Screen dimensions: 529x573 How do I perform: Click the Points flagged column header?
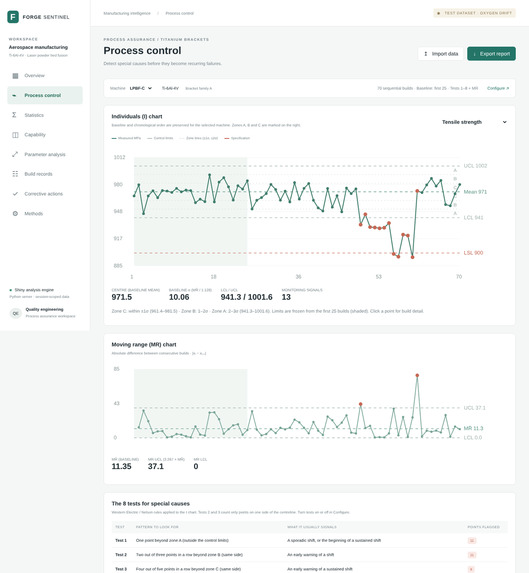coord(483,527)
